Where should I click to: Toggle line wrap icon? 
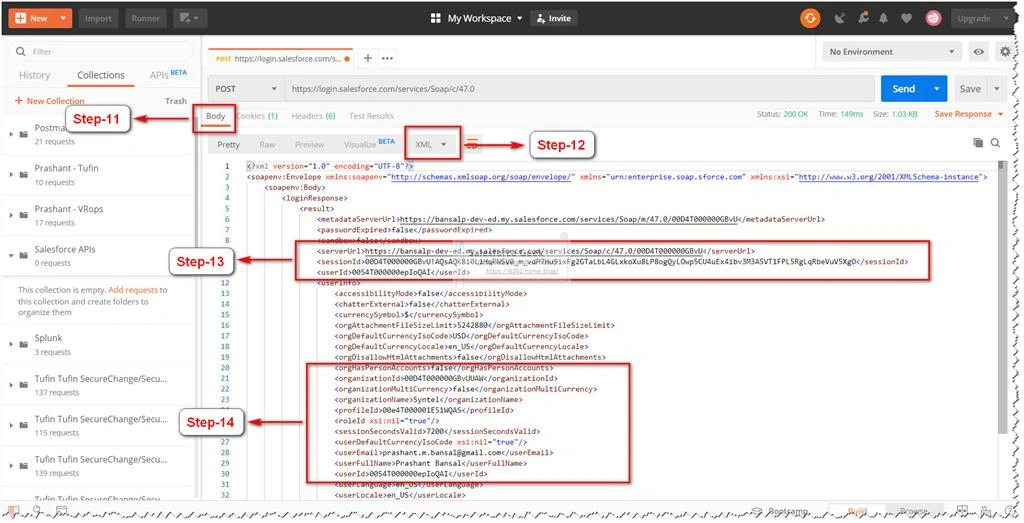point(472,144)
